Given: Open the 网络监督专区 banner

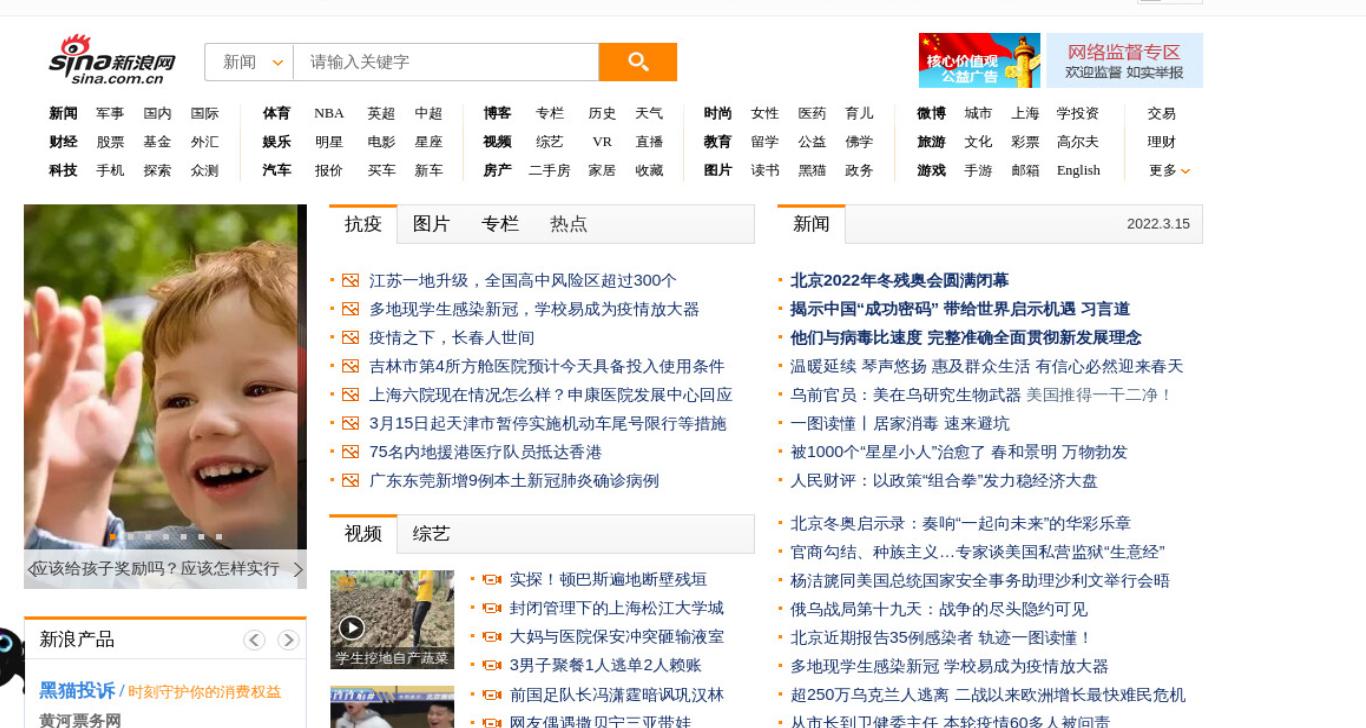Looking at the screenshot, I should [1124, 60].
